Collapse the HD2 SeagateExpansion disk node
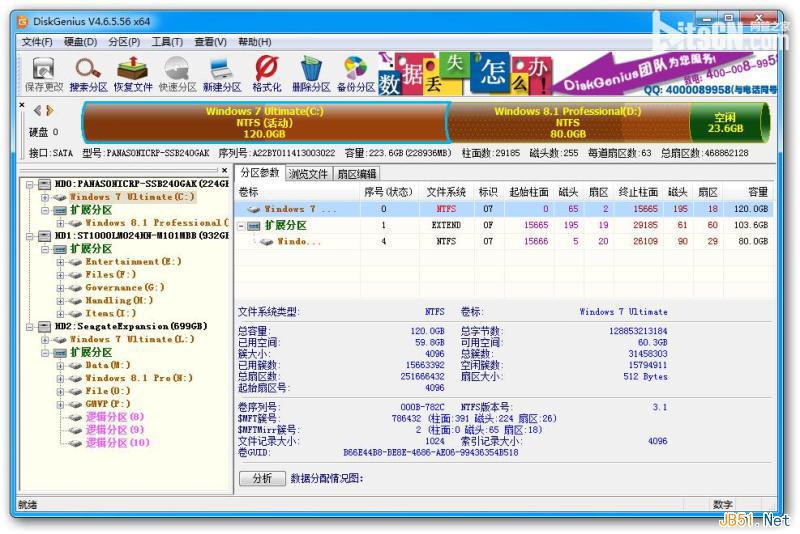The width and height of the screenshot is (800, 534). pyautogui.click(x=30, y=326)
